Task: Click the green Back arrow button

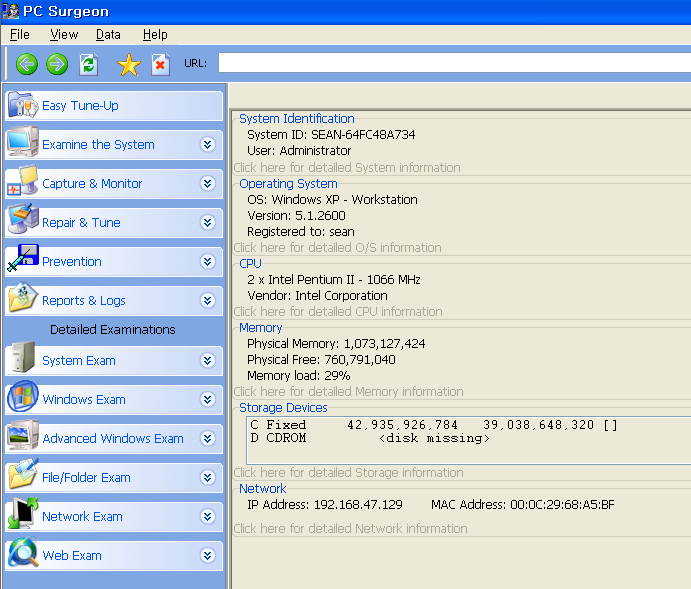Action: pyautogui.click(x=27, y=64)
